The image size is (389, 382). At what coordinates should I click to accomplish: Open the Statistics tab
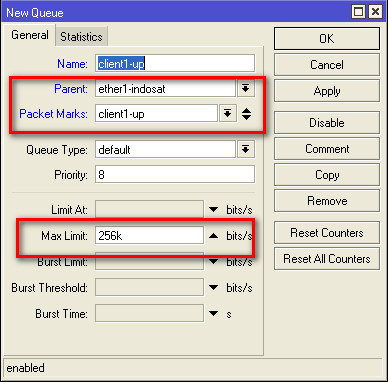pyautogui.click(x=81, y=37)
